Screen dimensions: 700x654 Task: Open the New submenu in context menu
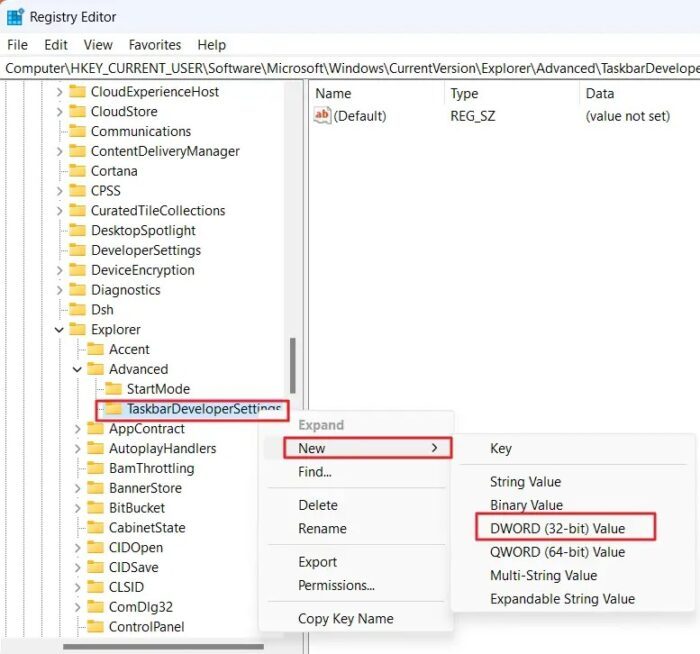[x=368, y=448]
